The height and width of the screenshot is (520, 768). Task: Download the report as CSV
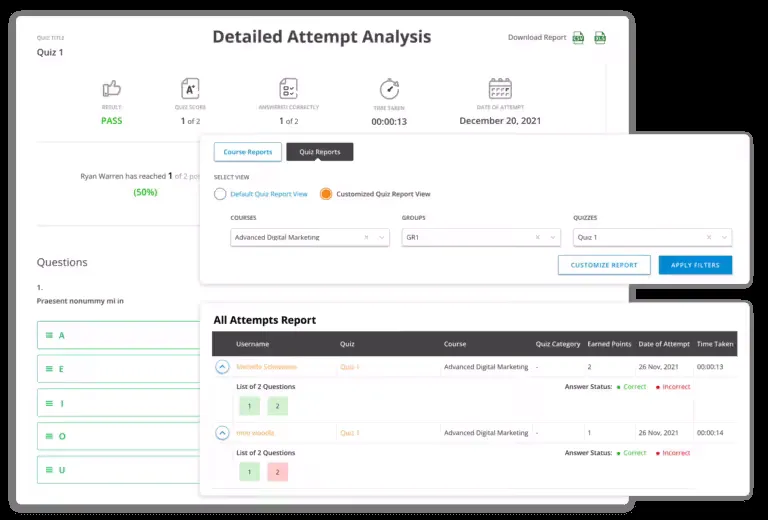(x=578, y=38)
